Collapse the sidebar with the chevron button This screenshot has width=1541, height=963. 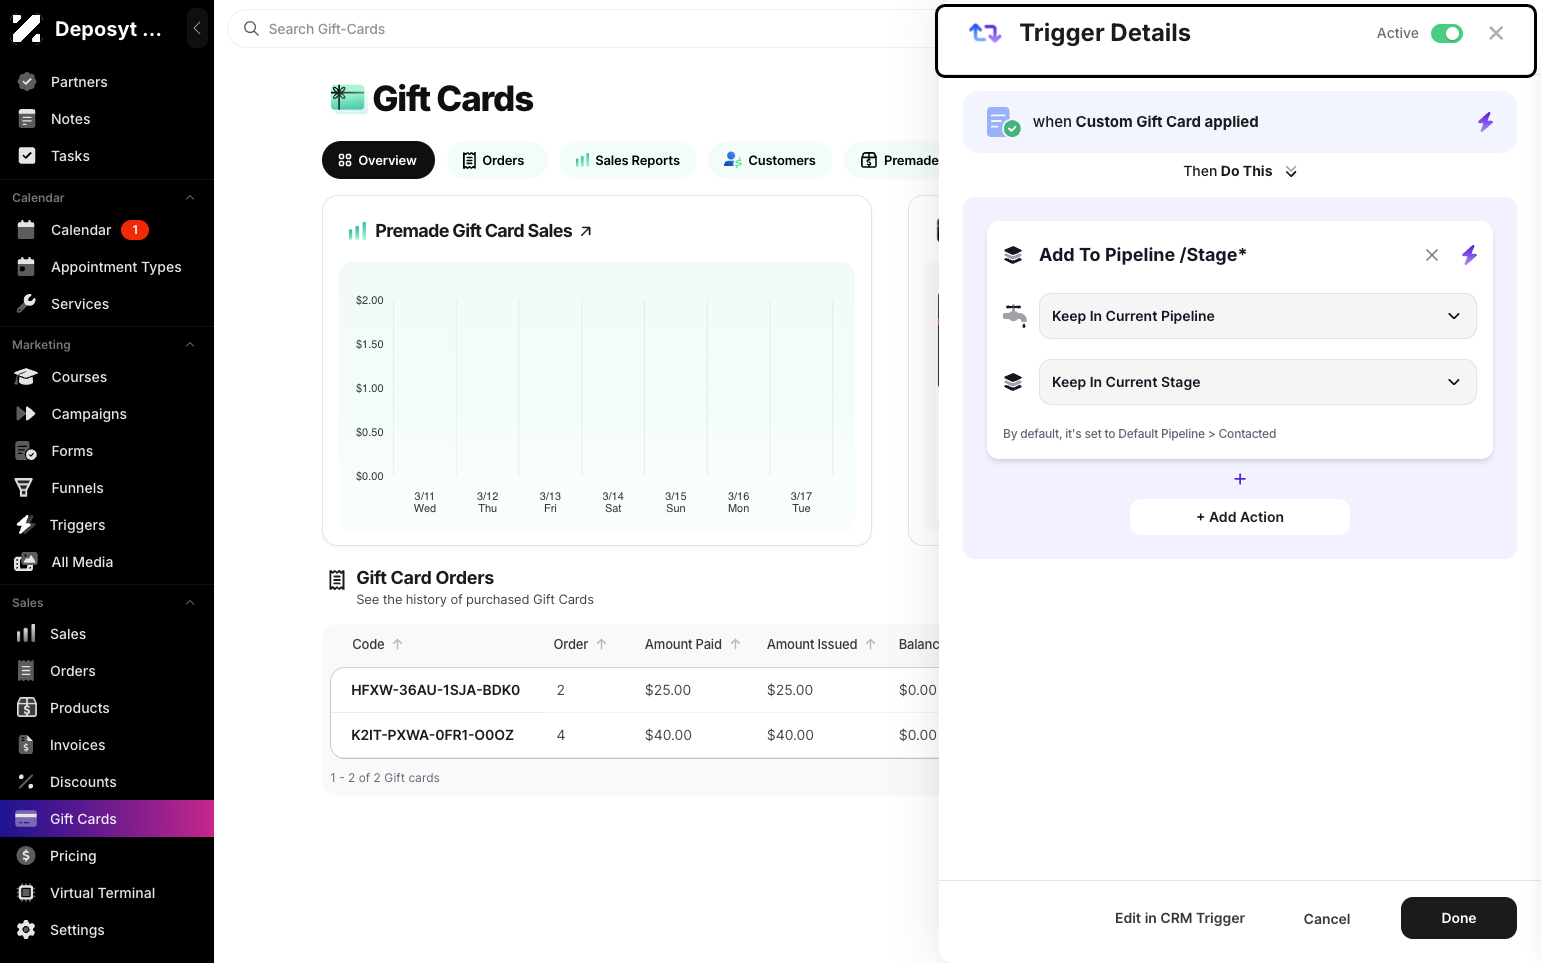coord(197,29)
